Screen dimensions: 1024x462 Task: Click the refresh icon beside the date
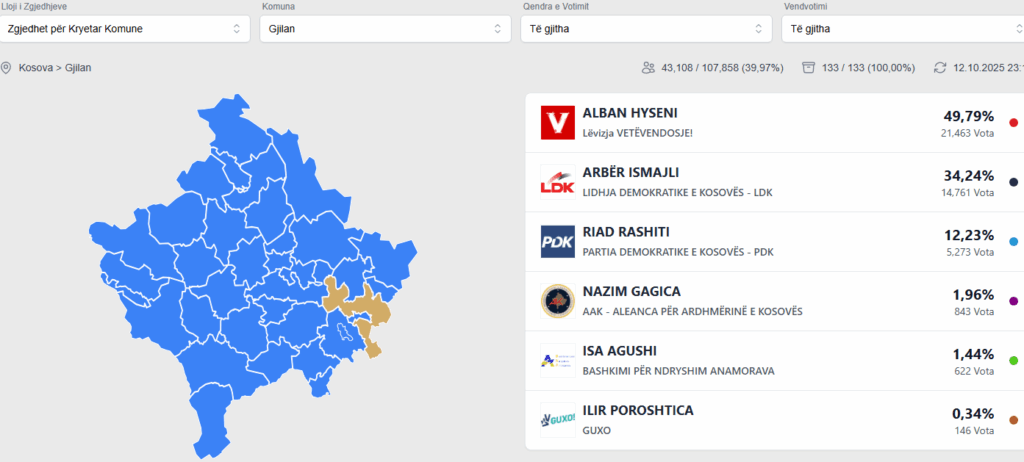(940, 68)
